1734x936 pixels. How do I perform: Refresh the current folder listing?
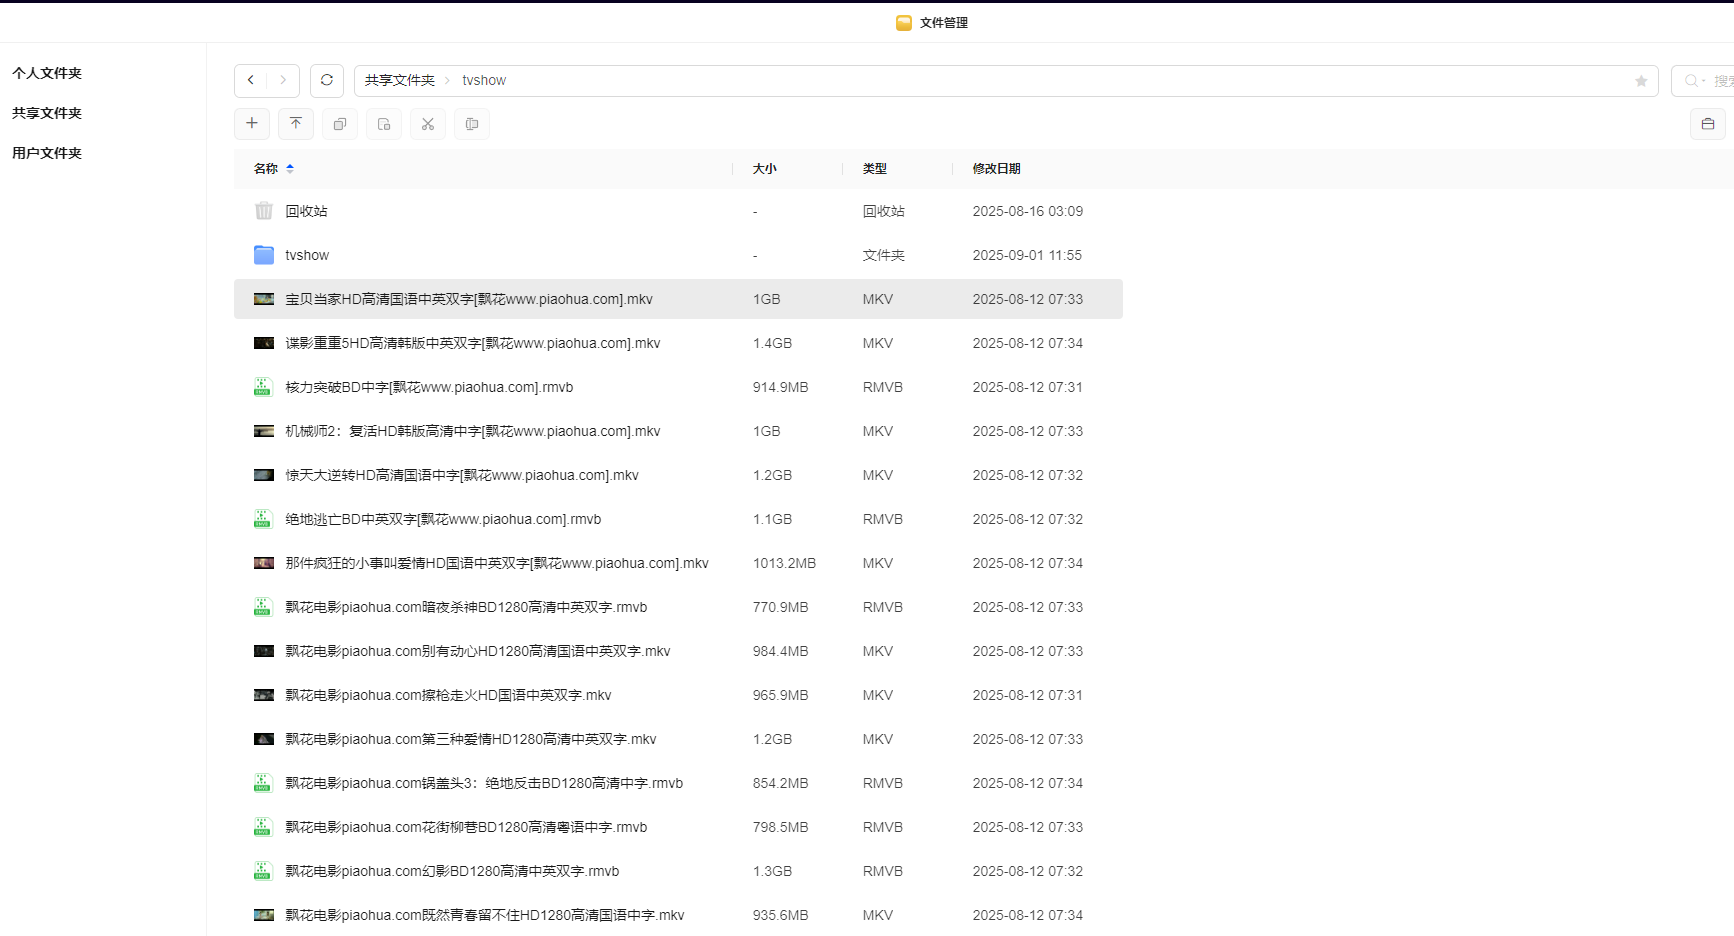[327, 80]
